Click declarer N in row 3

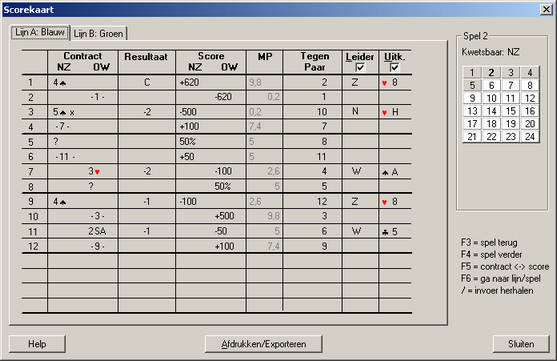point(355,111)
